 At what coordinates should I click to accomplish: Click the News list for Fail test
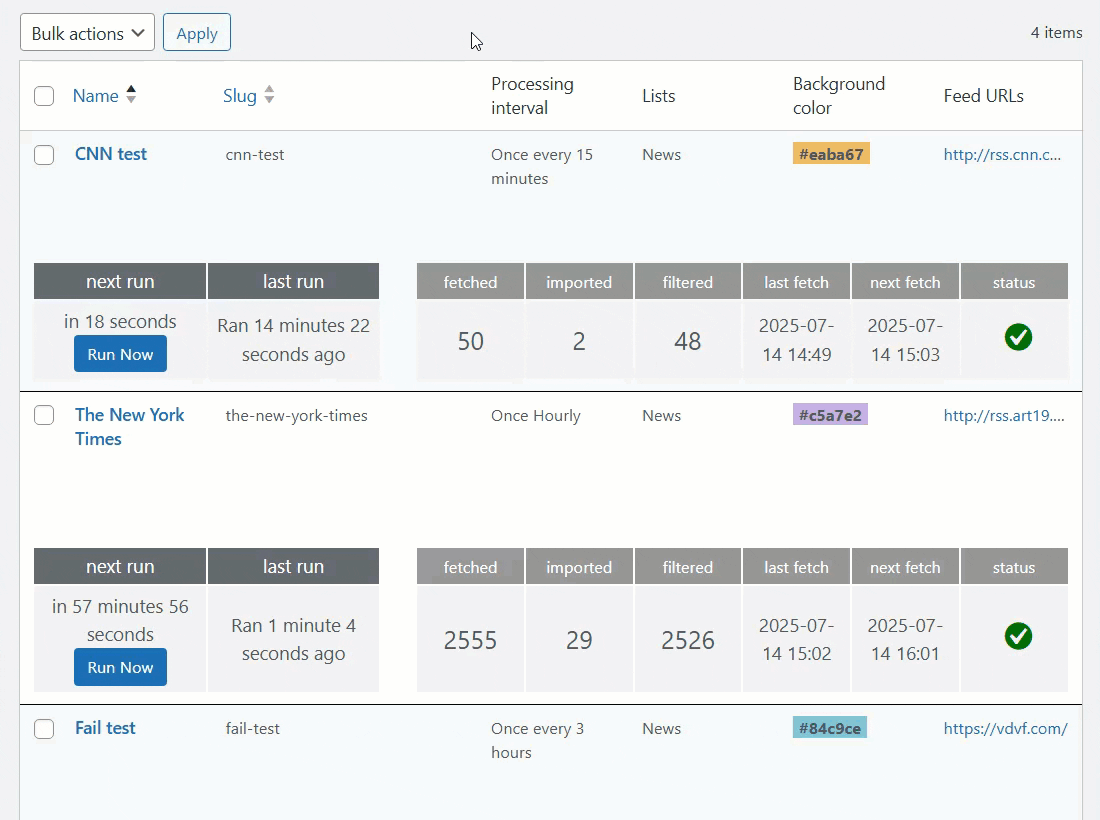[x=661, y=728]
